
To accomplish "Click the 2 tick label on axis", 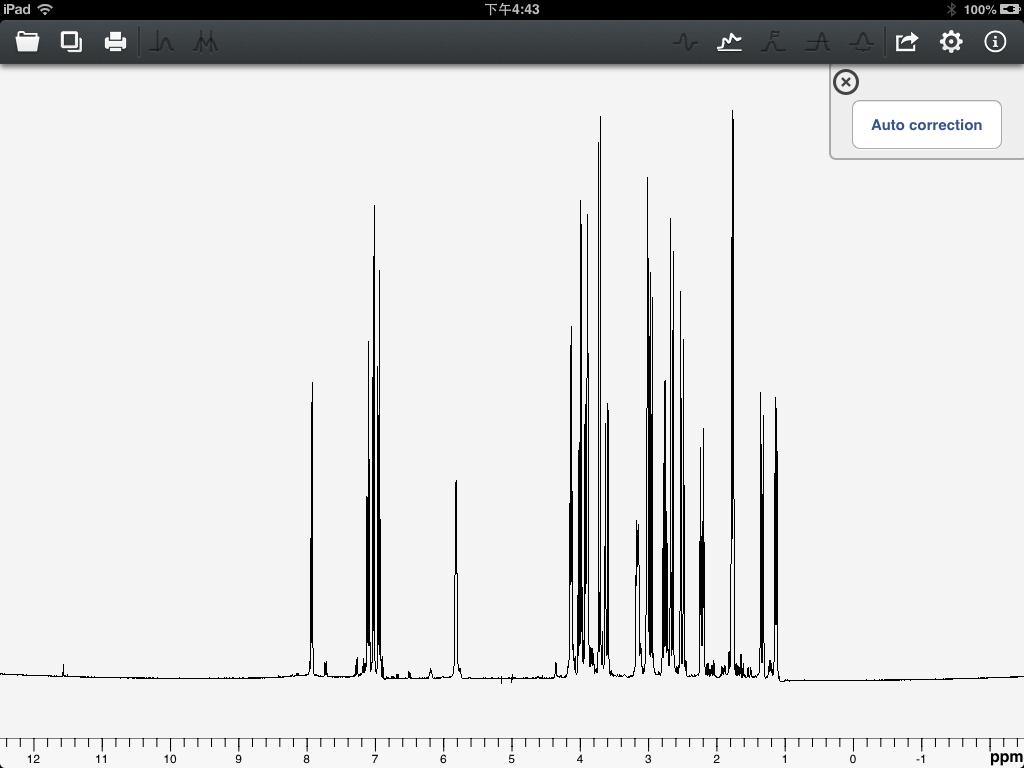I will [x=716, y=759].
